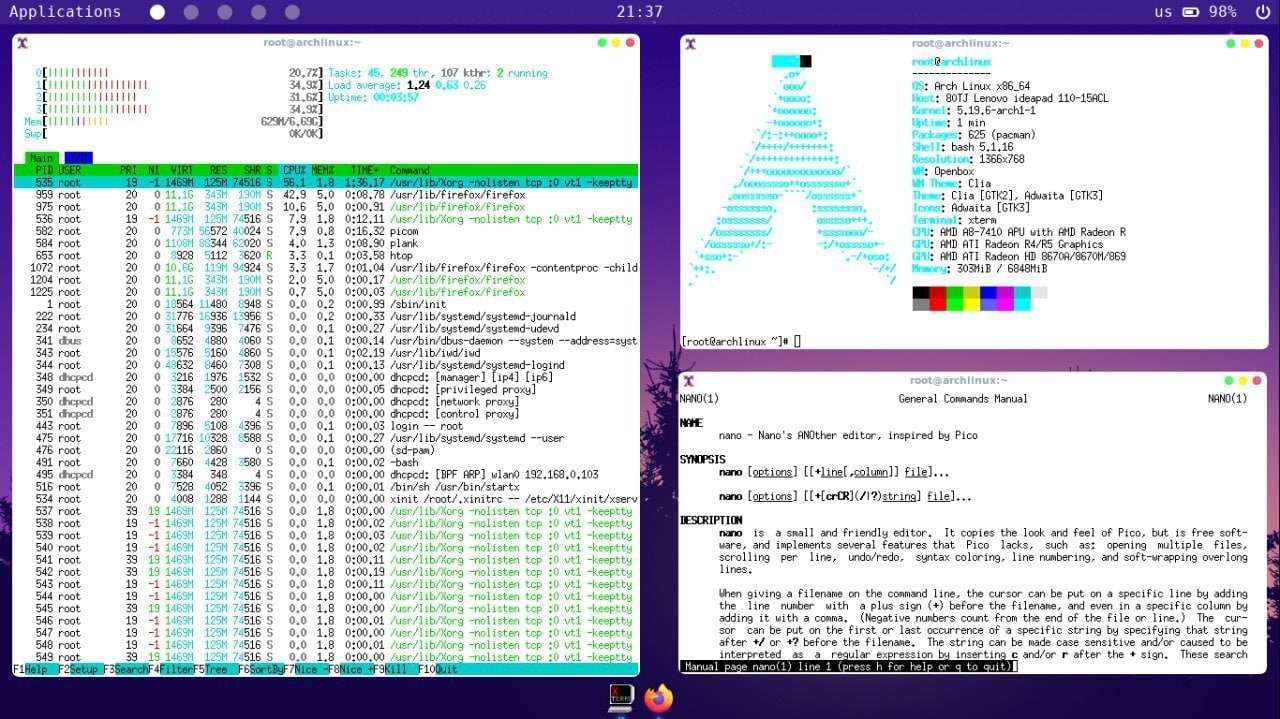Select PID 535 Xorg process row

coord(325,182)
